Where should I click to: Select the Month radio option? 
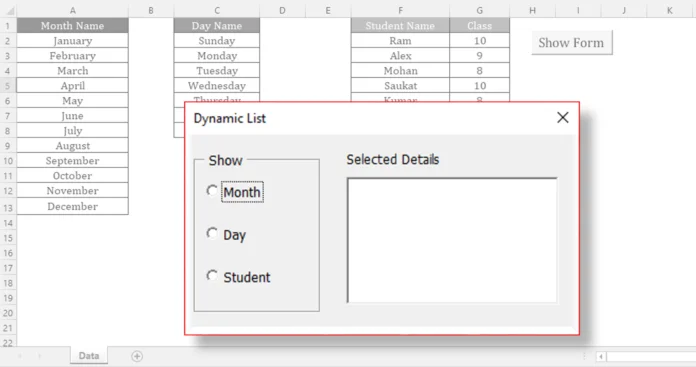coord(212,191)
